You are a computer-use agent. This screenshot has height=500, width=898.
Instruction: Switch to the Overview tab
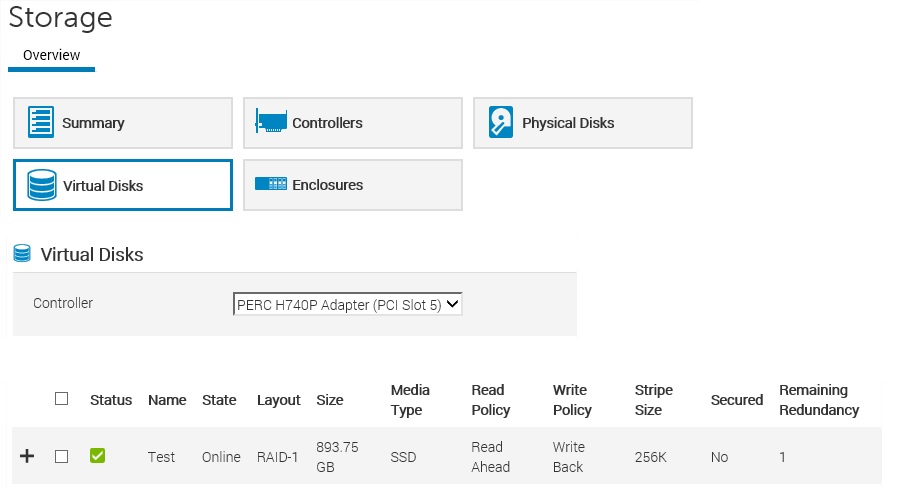click(51, 55)
